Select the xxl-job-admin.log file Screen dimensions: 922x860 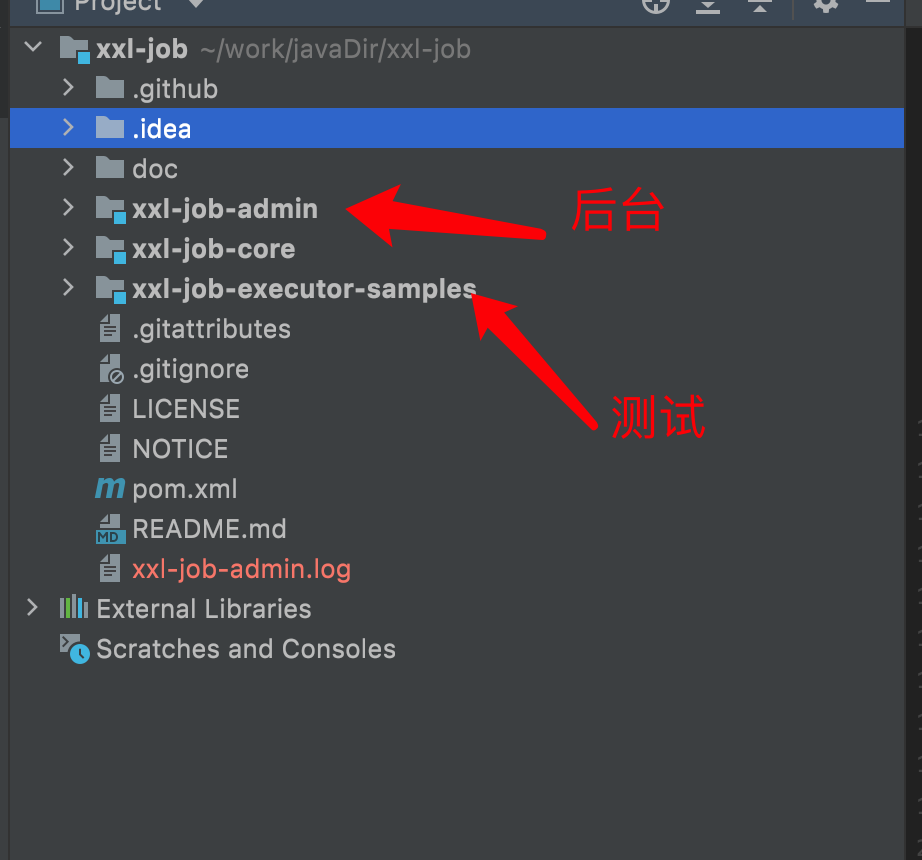point(241,569)
